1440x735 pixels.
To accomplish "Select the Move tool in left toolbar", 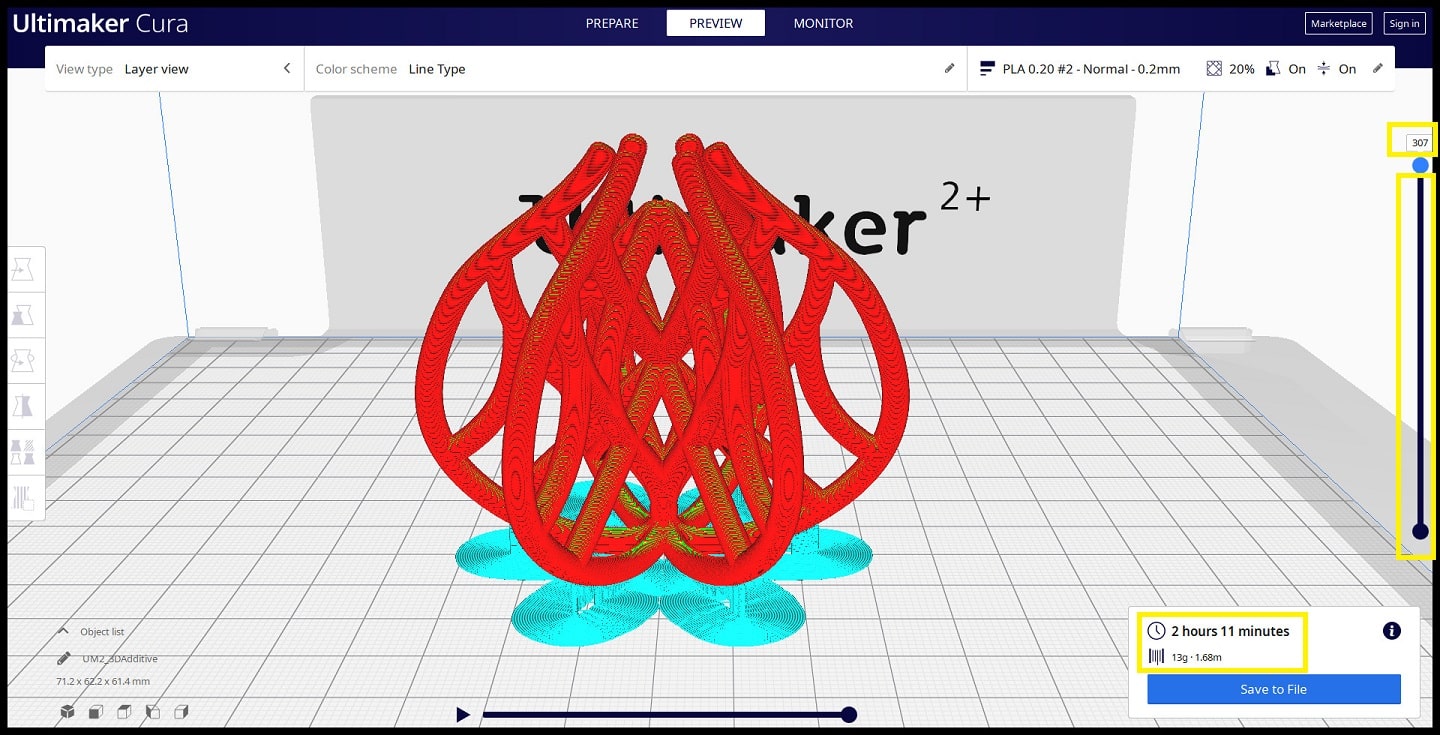I will 24,269.
